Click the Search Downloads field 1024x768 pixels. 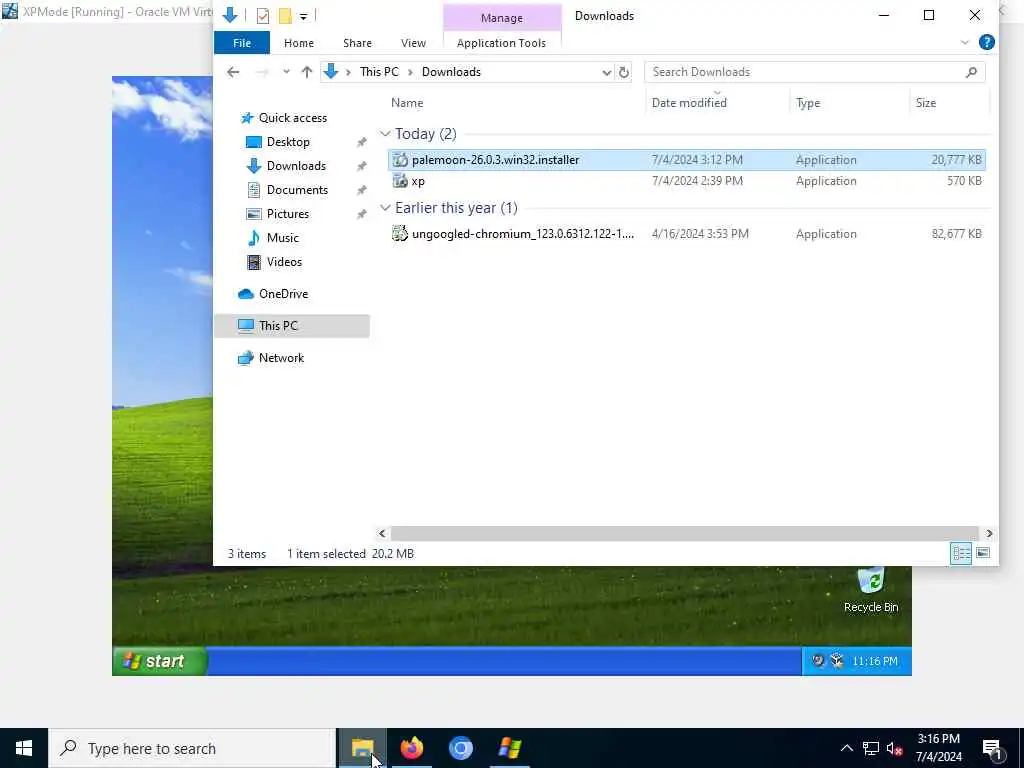pyautogui.click(x=814, y=72)
